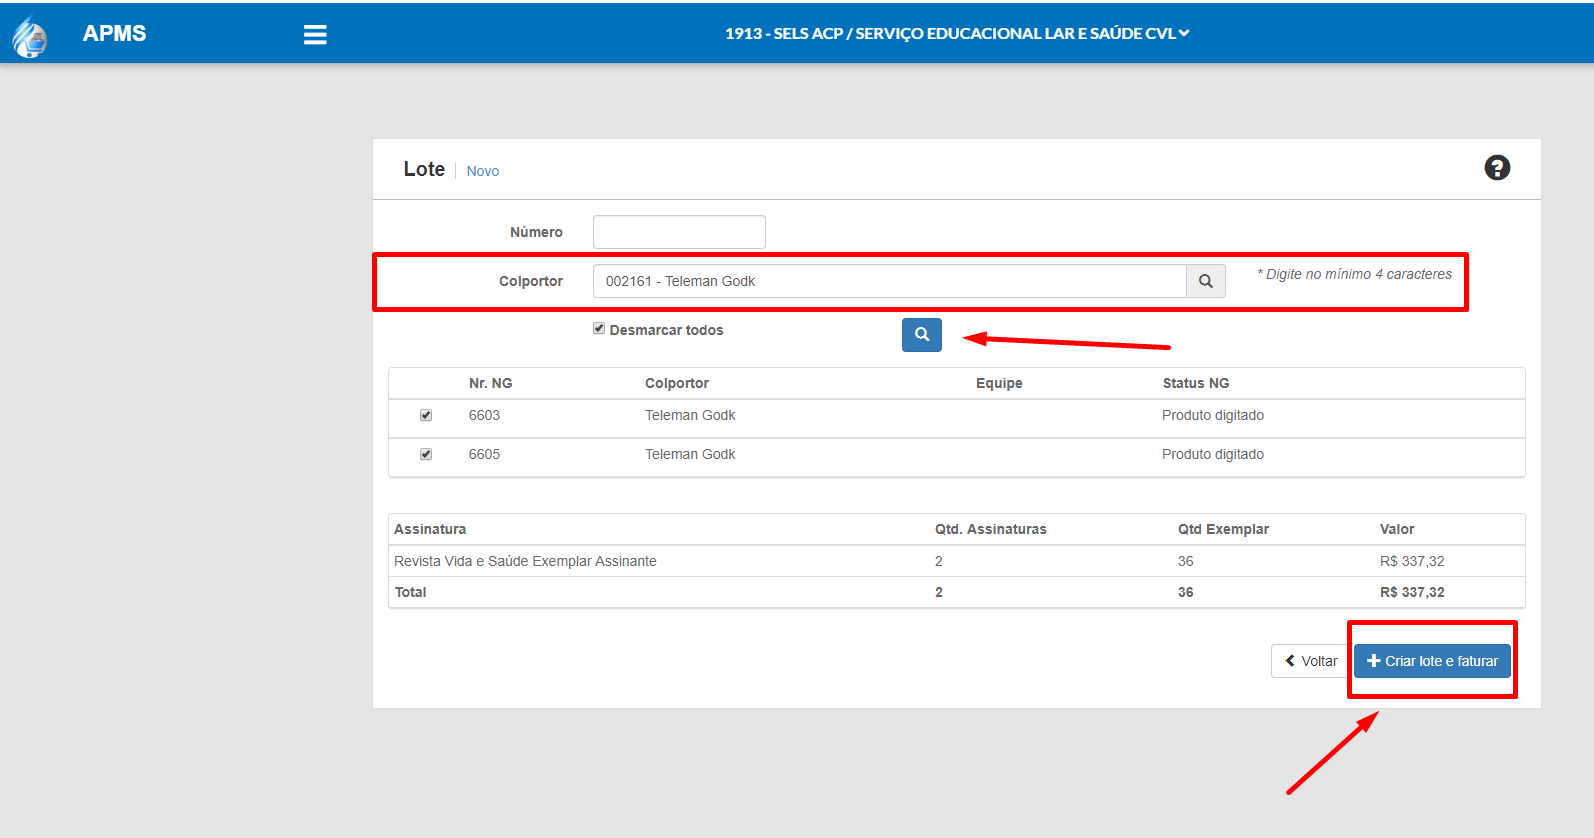Click Teleman Godk in row 6603
The width and height of the screenshot is (1594, 838).
point(690,415)
